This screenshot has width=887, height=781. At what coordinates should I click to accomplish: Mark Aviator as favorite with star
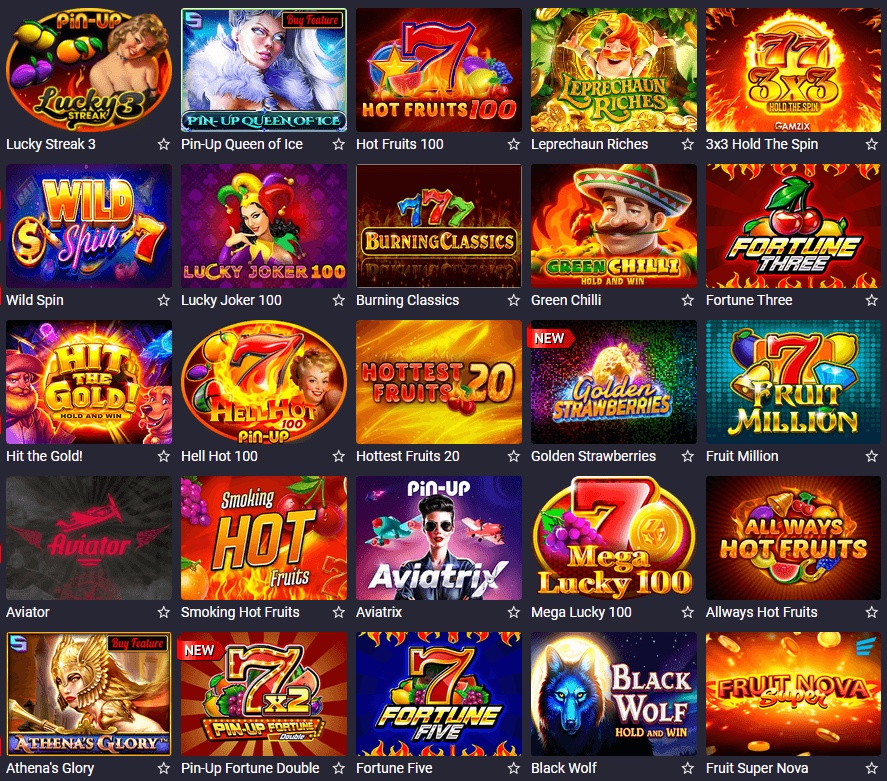point(163,612)
